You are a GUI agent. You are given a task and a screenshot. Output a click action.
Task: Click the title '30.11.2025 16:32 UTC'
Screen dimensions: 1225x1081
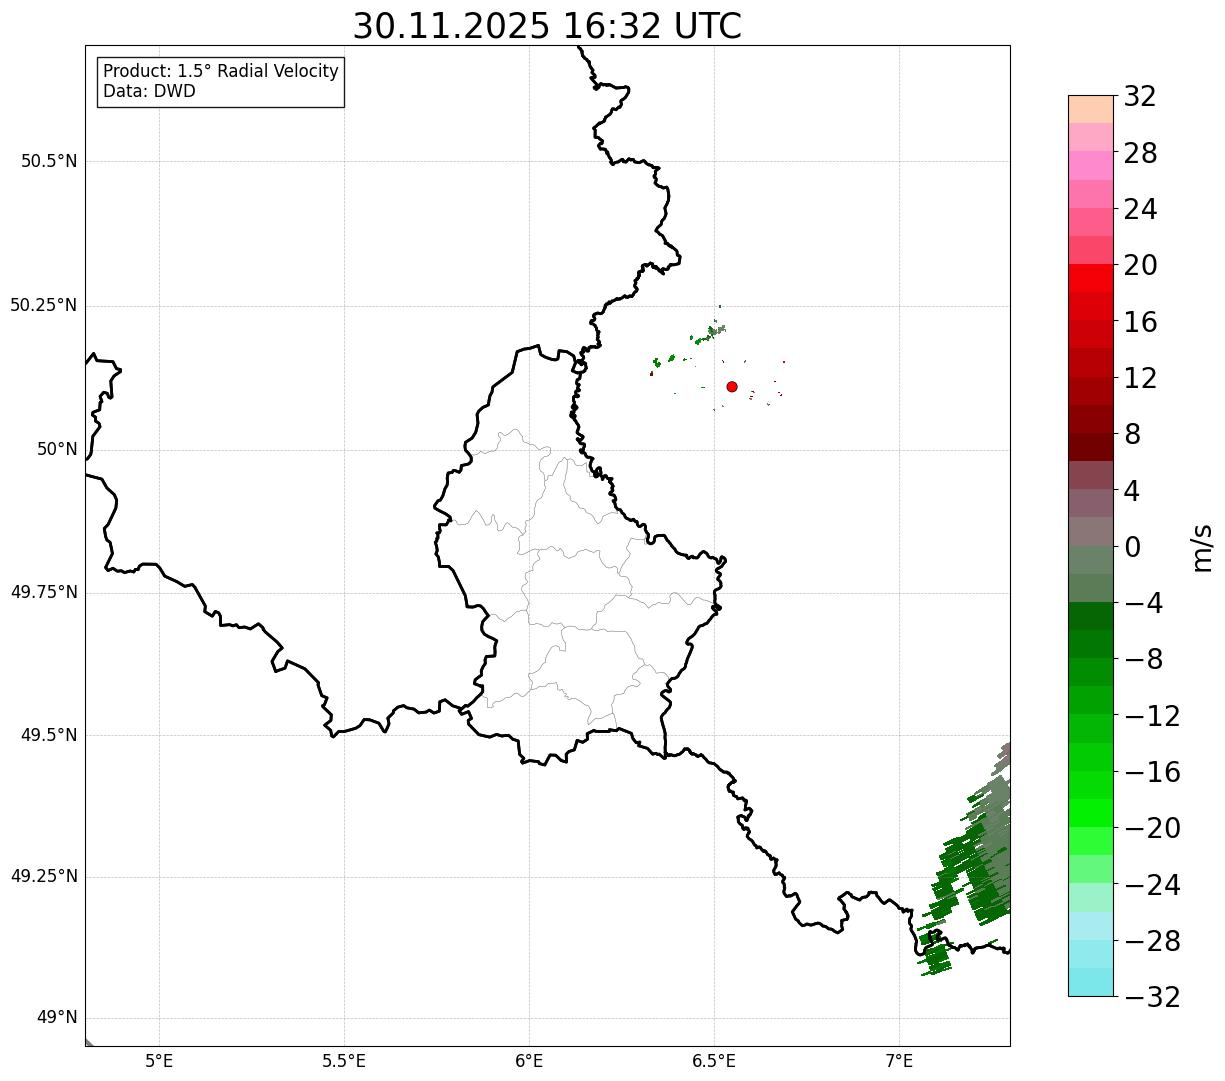[x=547, y=26]
